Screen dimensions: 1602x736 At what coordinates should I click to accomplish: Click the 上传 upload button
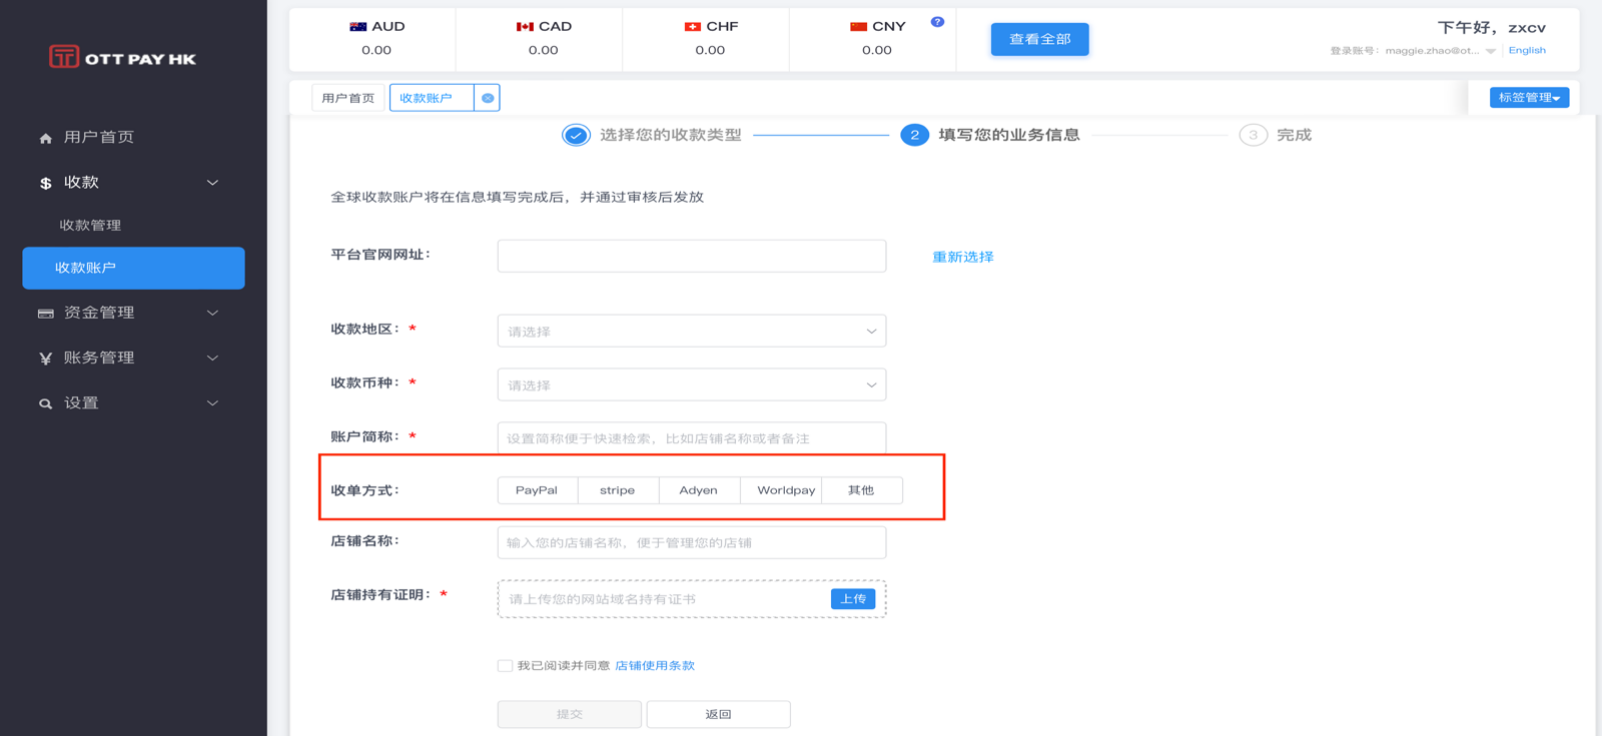(x=853, y=599)
